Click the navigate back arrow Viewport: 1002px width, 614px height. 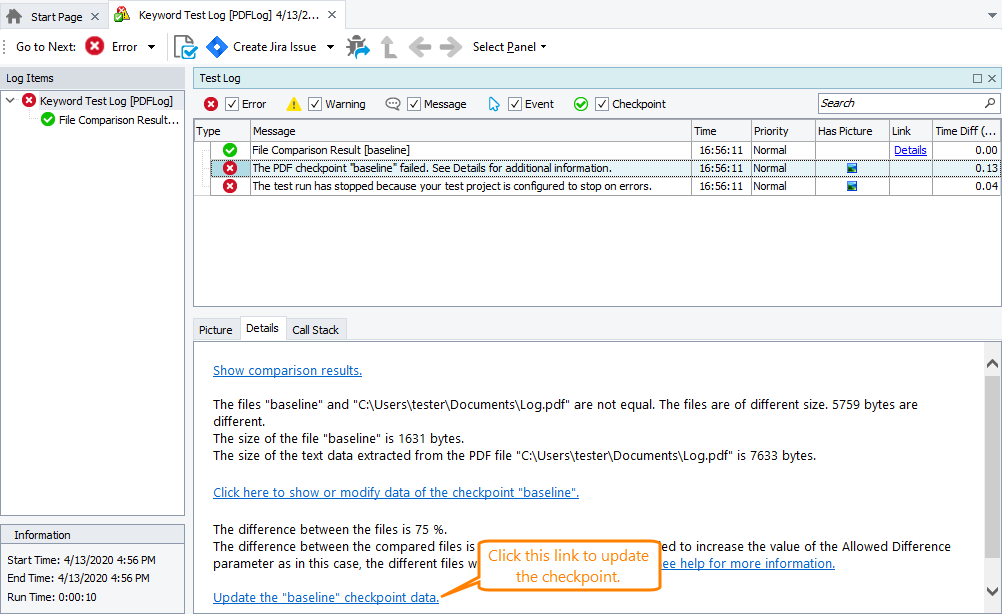coord(419,46)
